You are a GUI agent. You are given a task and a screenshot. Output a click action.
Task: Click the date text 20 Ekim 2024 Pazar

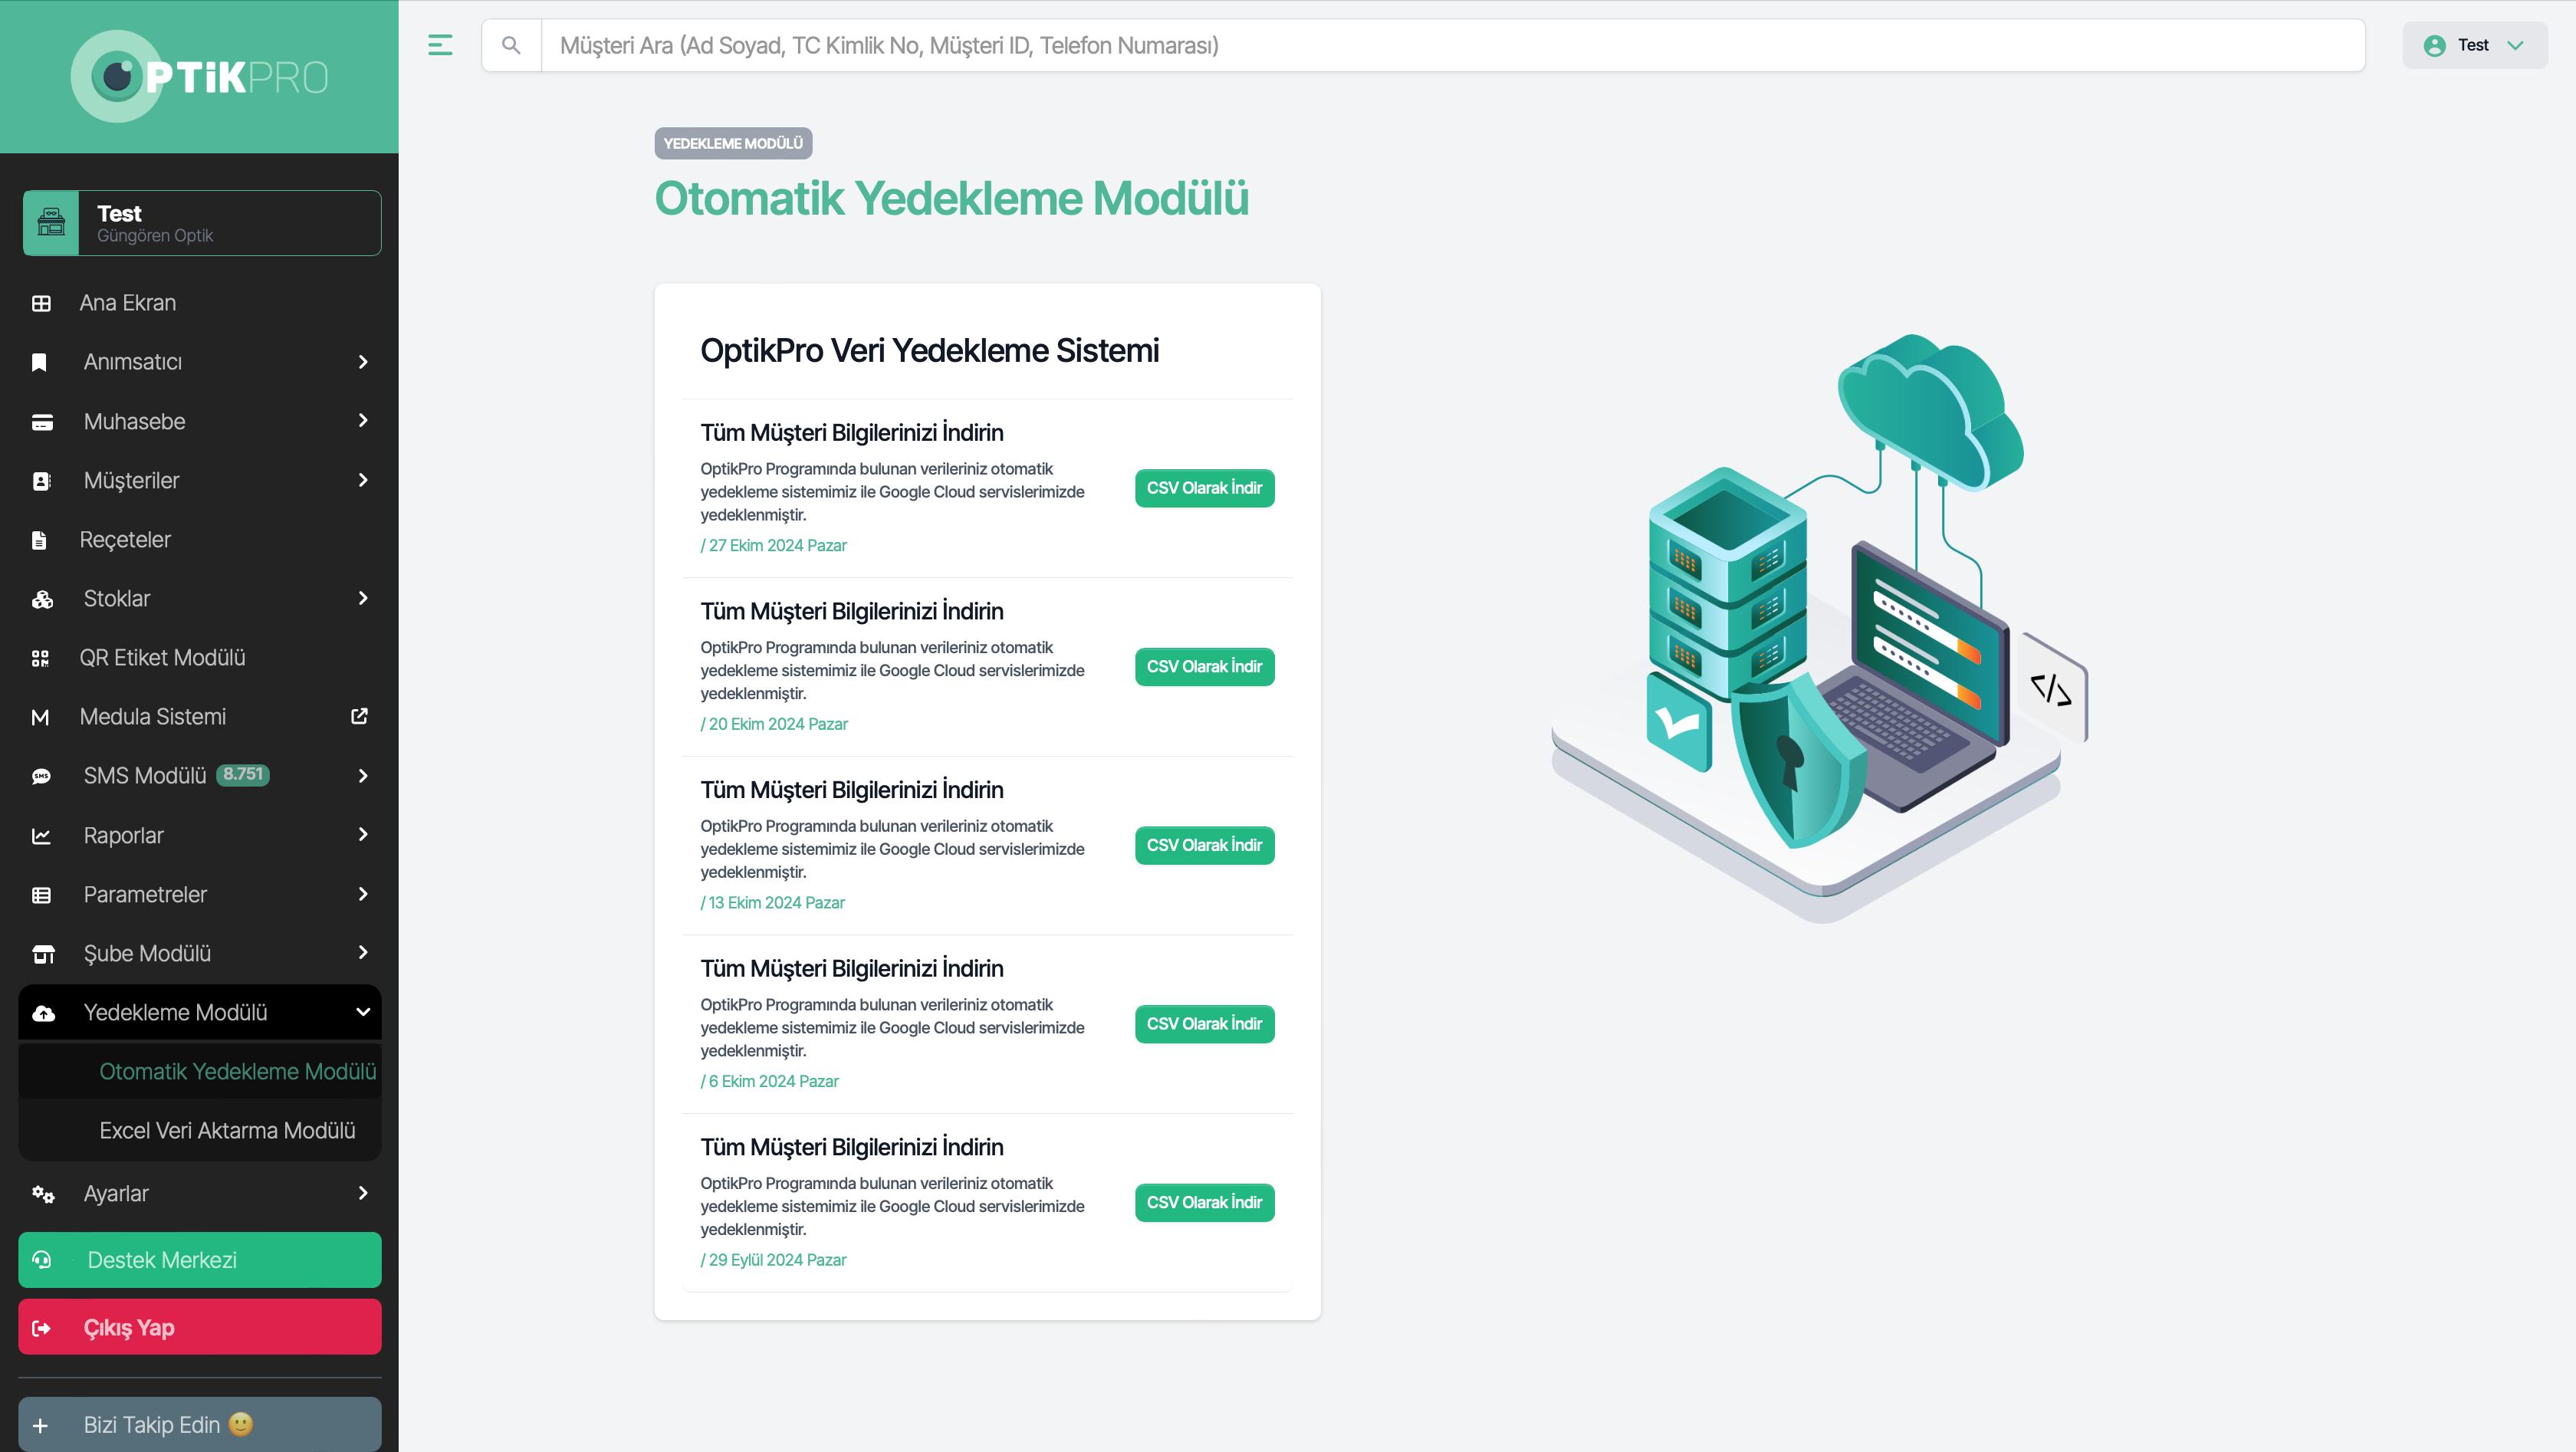coord(778,724)
